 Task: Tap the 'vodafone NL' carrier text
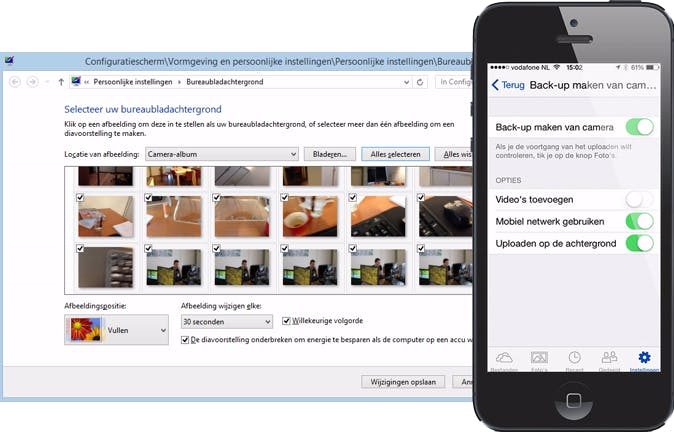pos(530,67)
